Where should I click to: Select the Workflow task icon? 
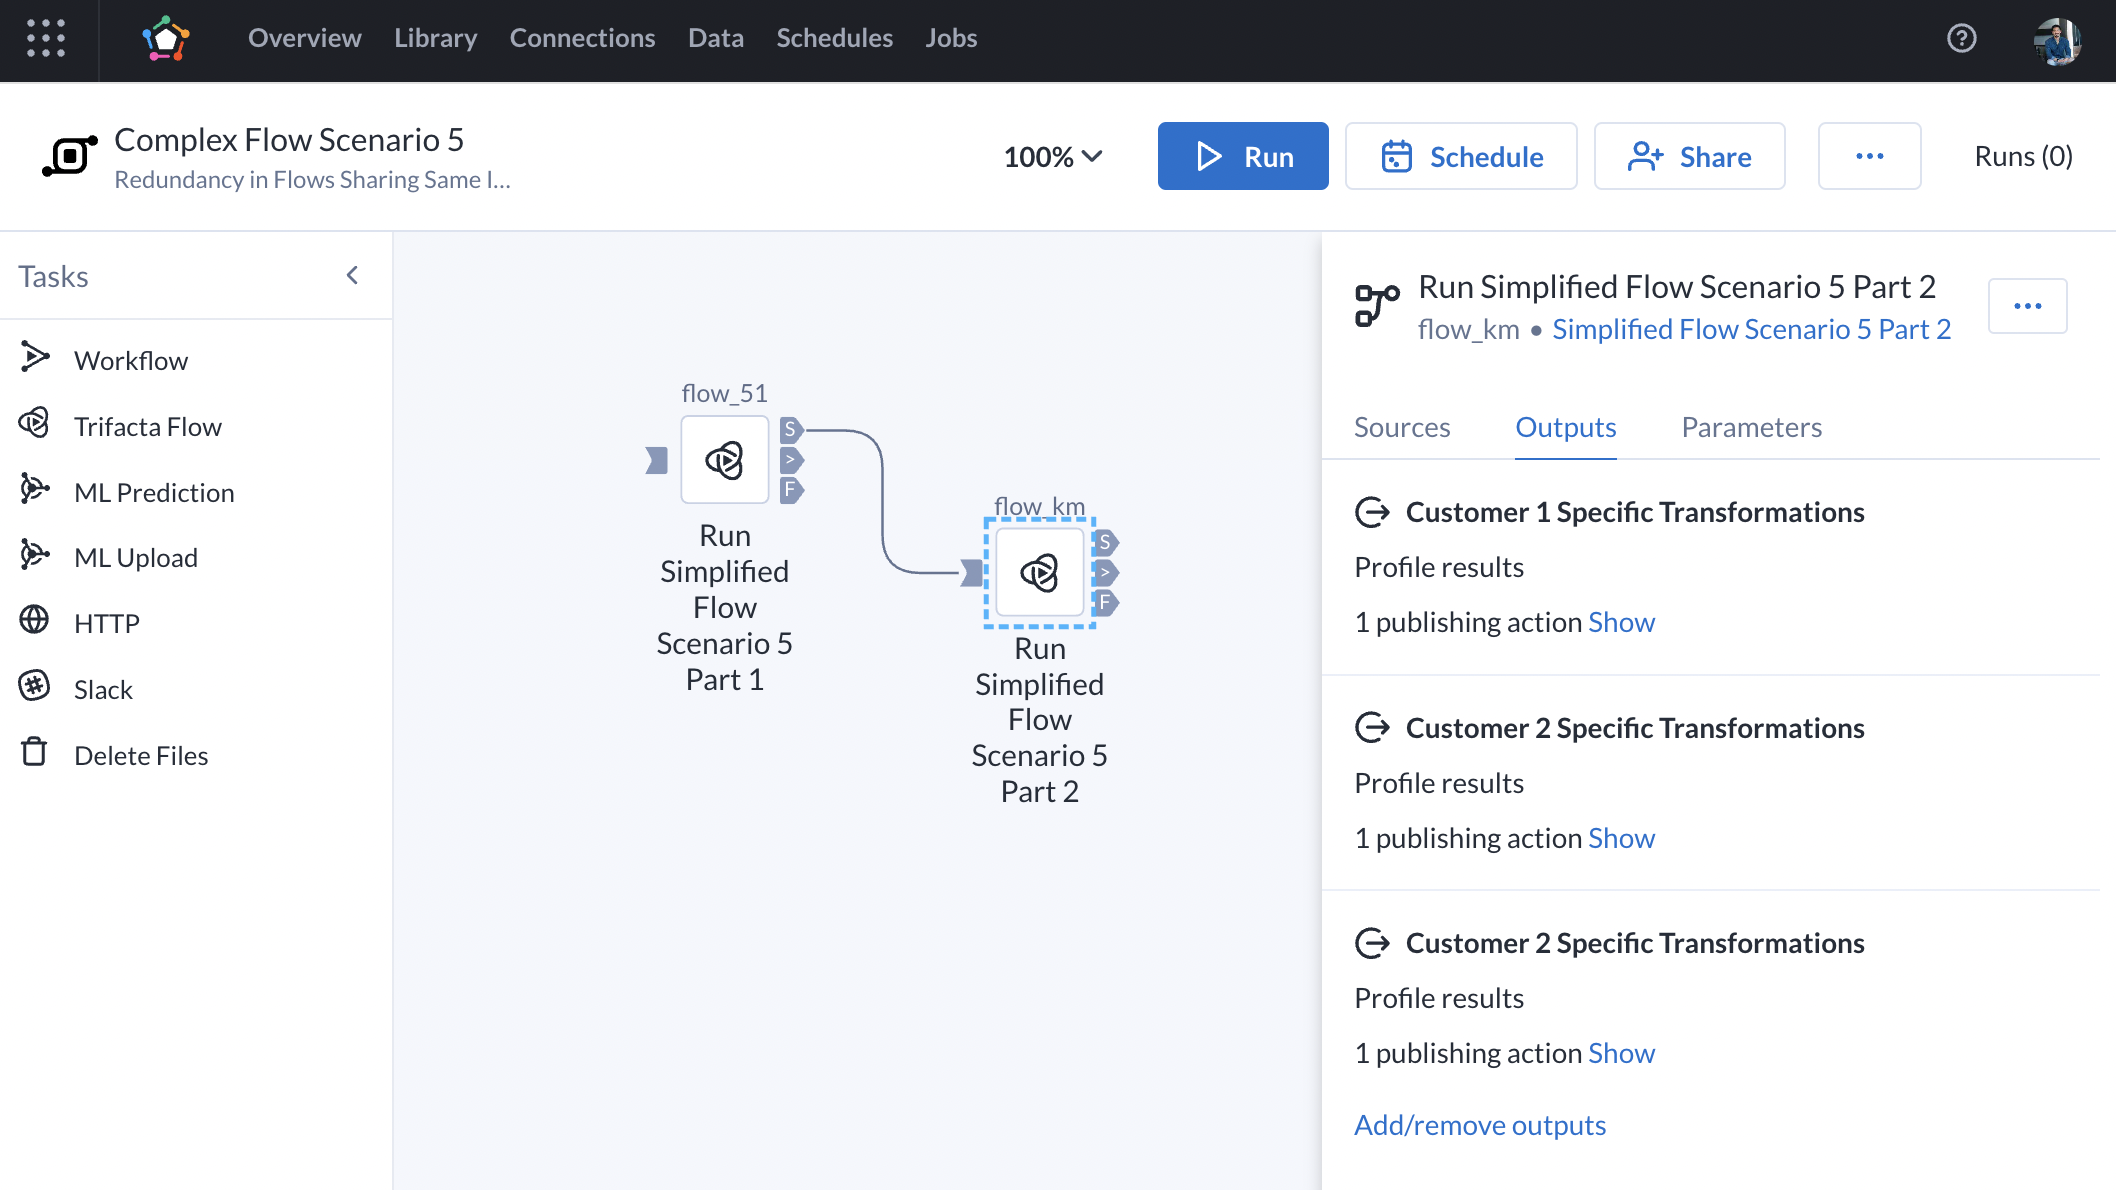[x=35, y=359]
